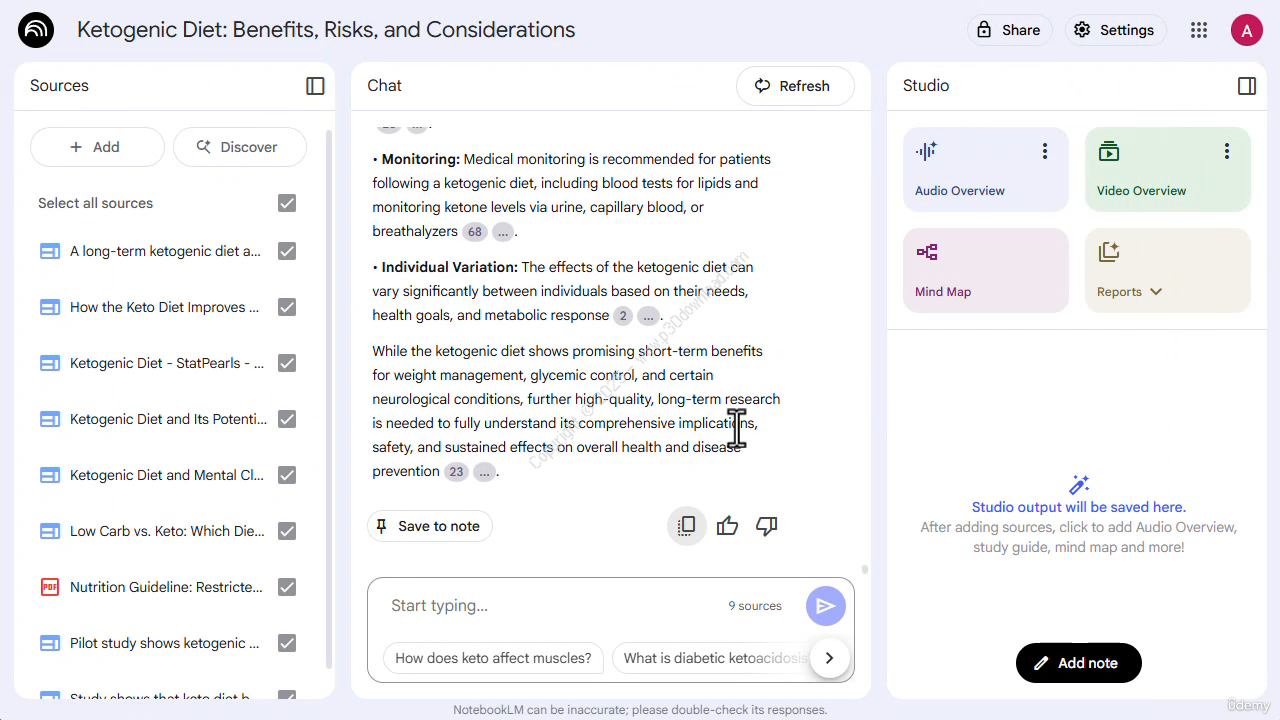Open the Google apps grid

[1199, 30]
